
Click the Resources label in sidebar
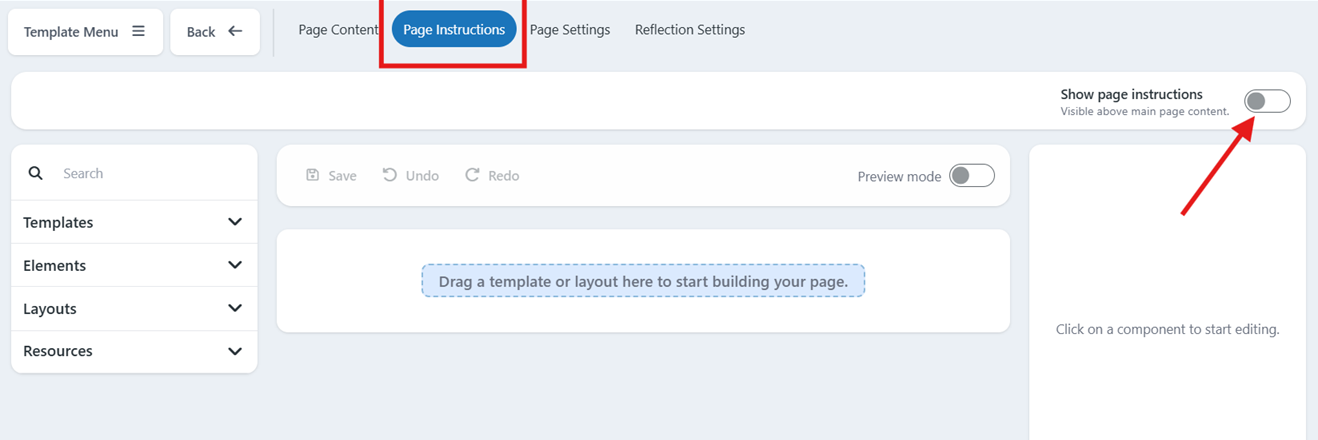tap(58, 351)
